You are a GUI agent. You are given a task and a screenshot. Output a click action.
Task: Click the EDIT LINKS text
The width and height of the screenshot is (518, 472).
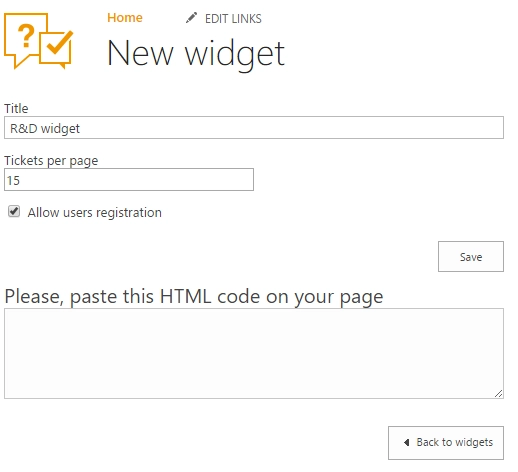click(x=233, y=19)
